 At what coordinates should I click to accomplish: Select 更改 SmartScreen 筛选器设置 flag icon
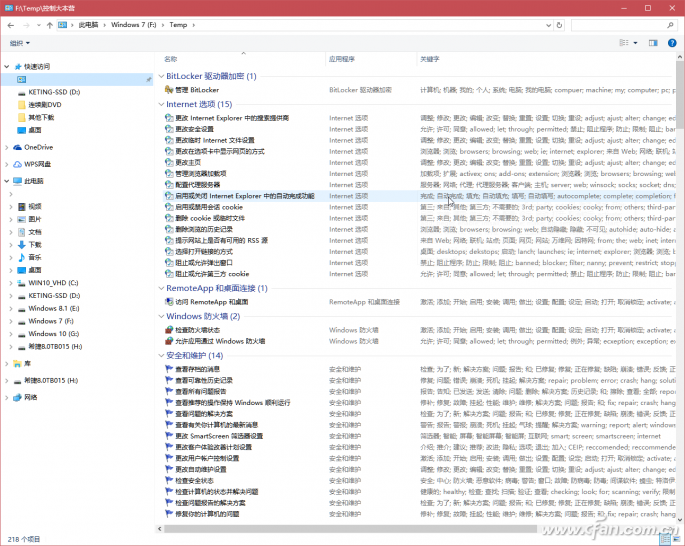pos(169,436)
